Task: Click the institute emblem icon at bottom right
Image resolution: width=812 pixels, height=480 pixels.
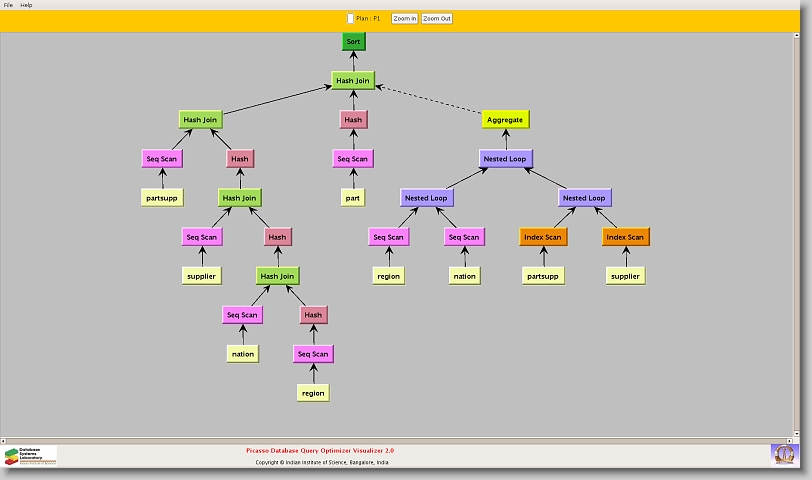Action: [785, 454]
